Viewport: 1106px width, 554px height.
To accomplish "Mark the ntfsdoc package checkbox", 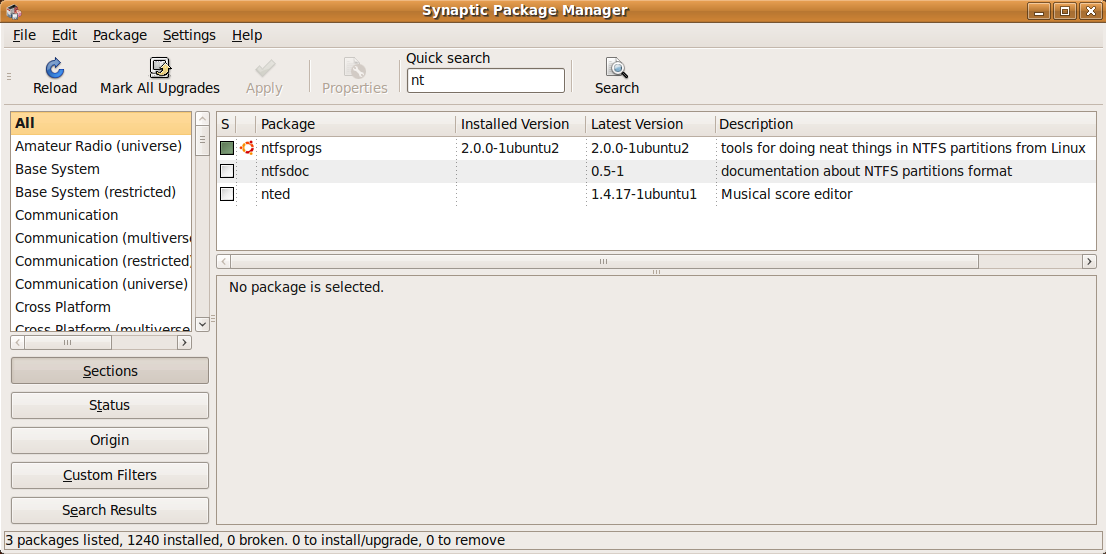I will click(x=226, y=171).
